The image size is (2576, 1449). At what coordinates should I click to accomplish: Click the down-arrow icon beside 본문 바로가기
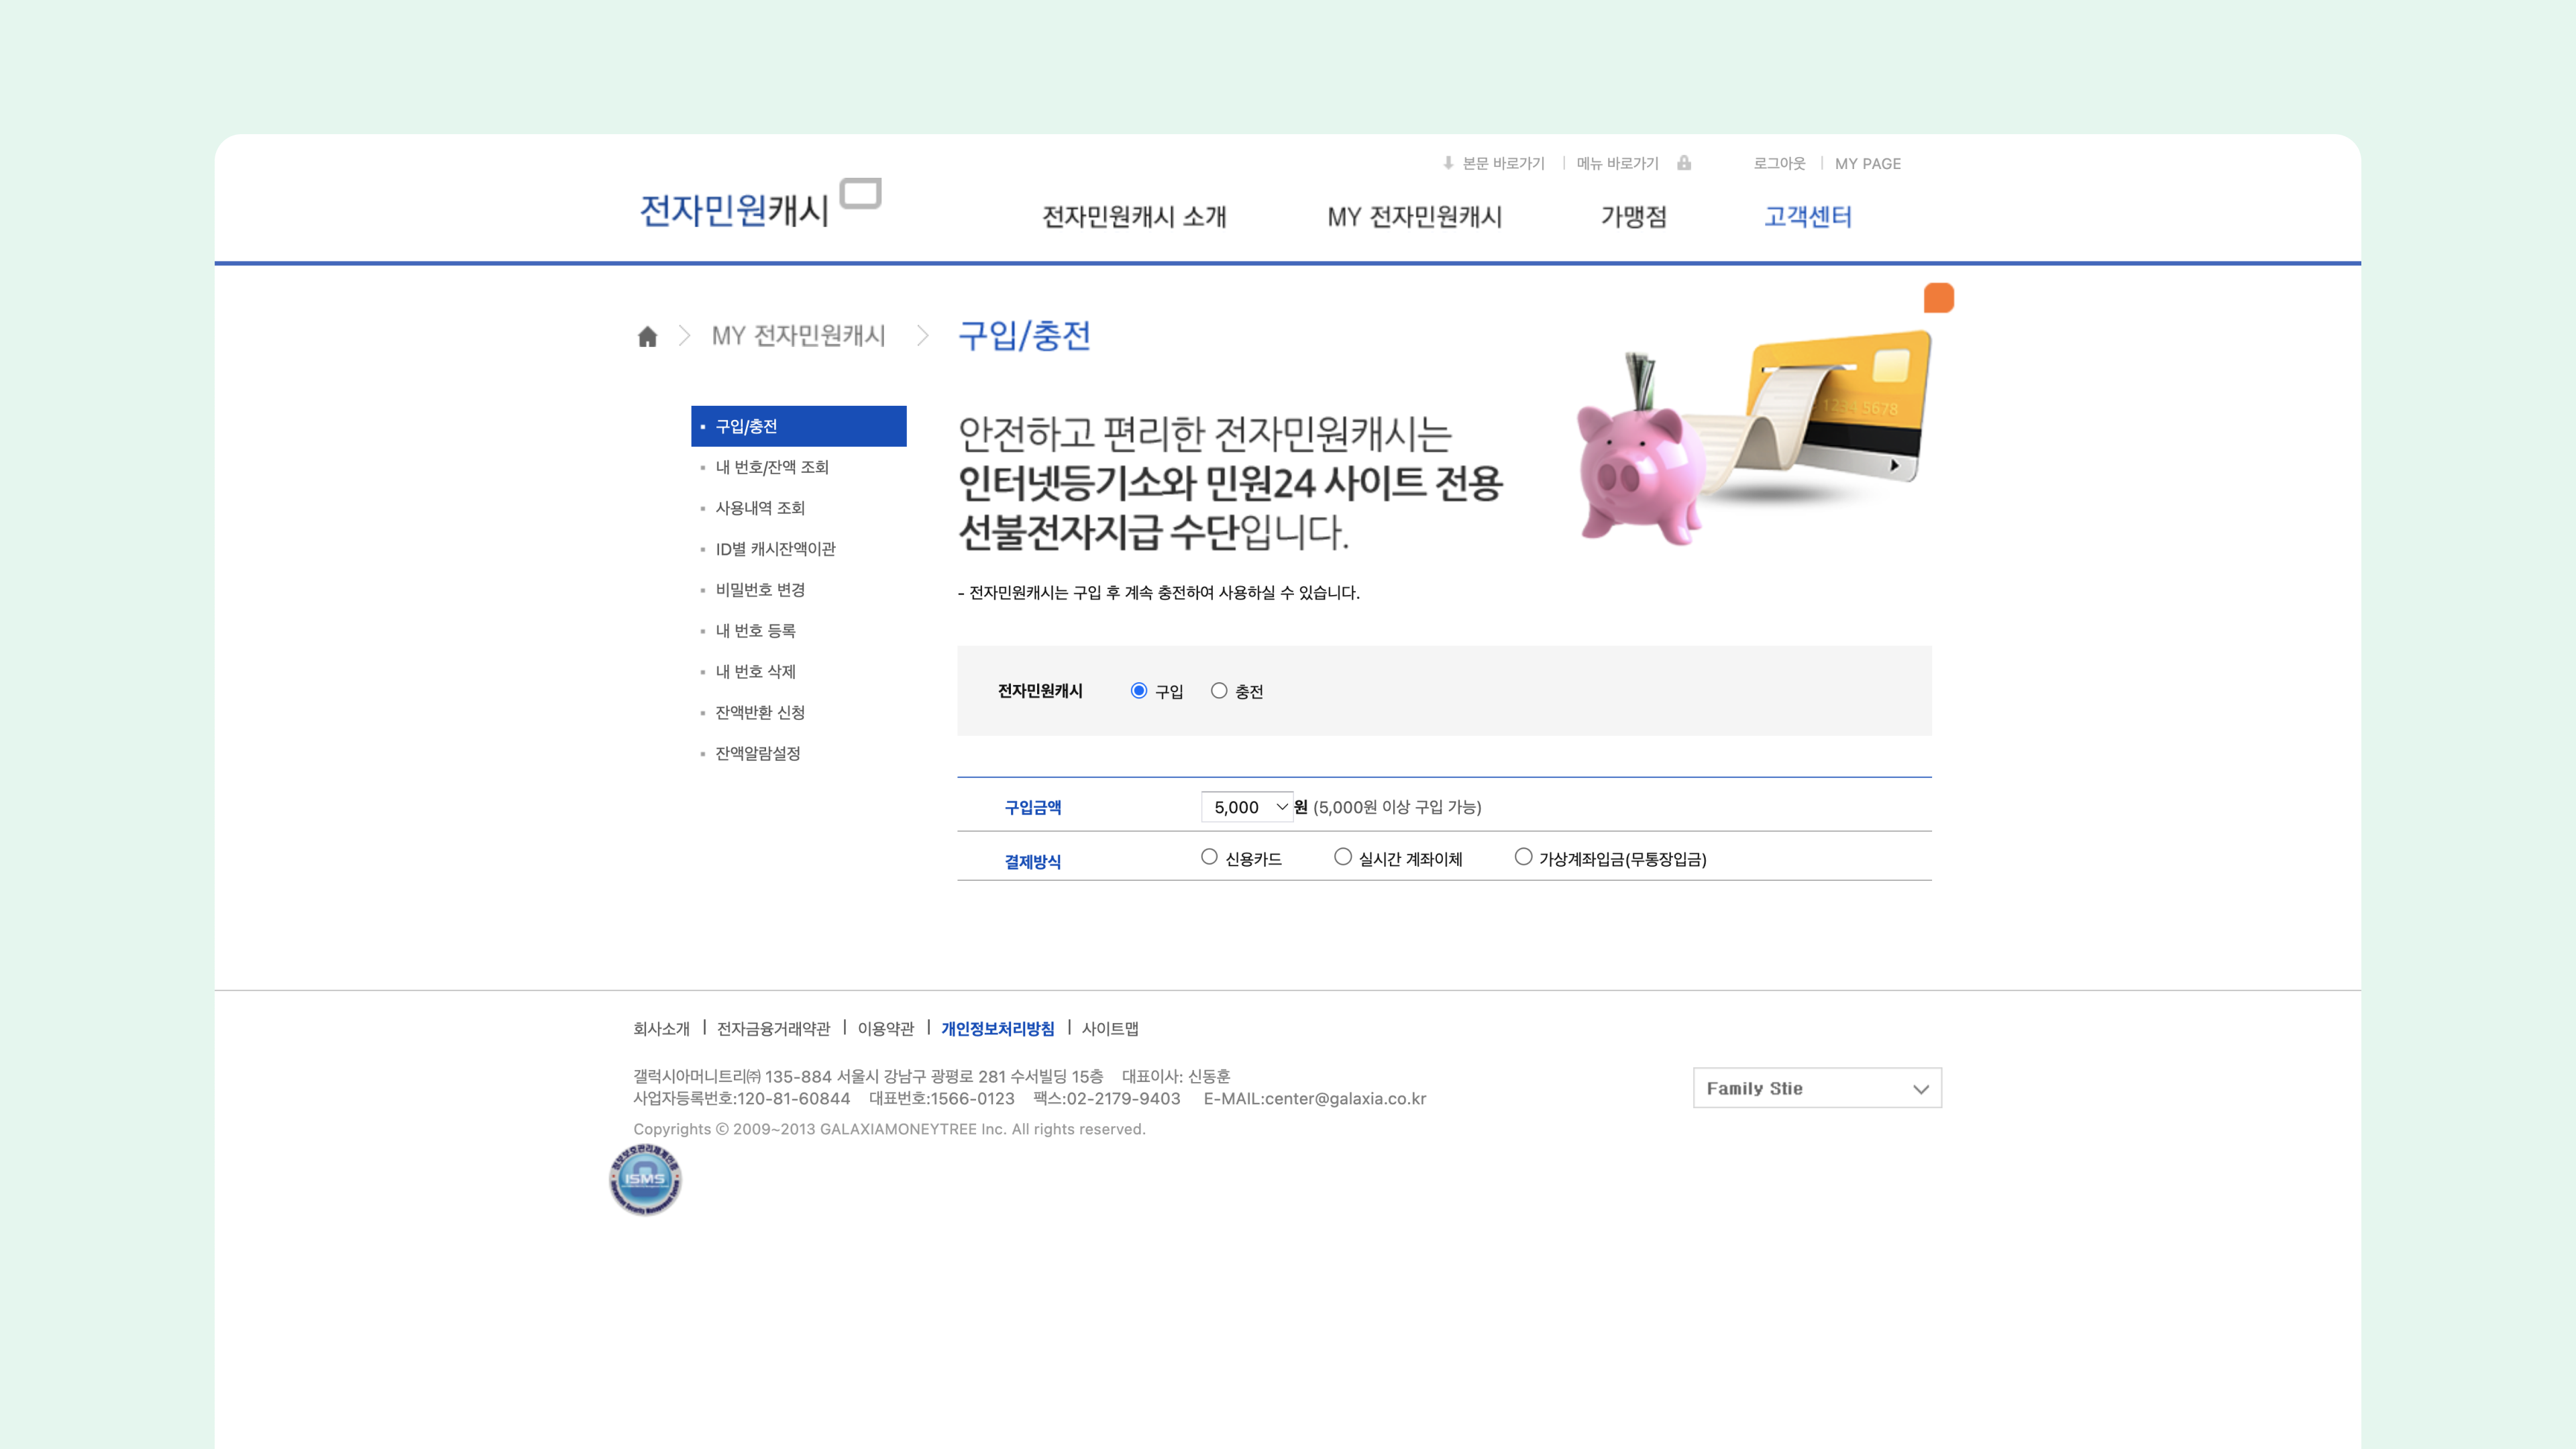1448,163
